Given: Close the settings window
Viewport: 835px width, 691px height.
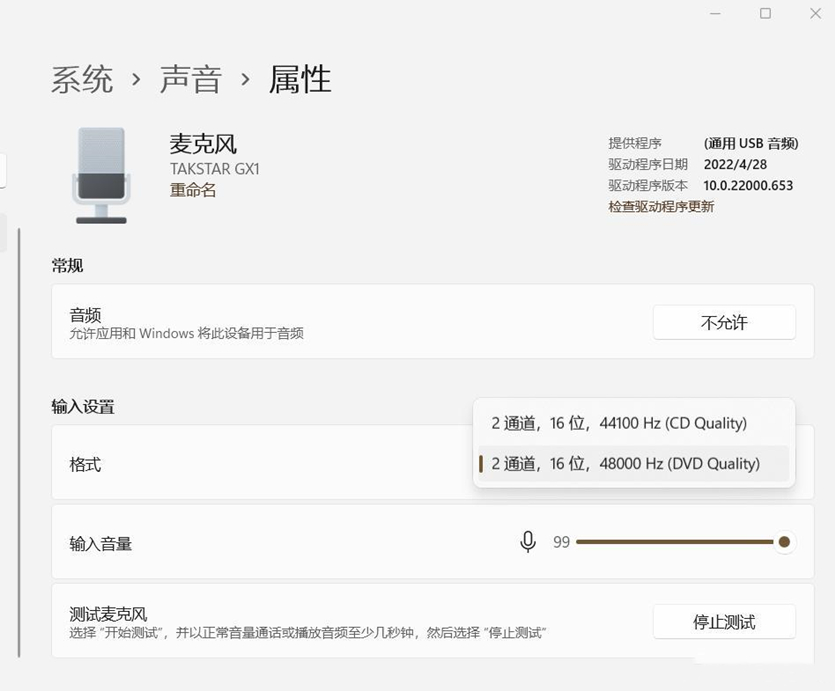Looking at the screenshot, I should point(815,13).
